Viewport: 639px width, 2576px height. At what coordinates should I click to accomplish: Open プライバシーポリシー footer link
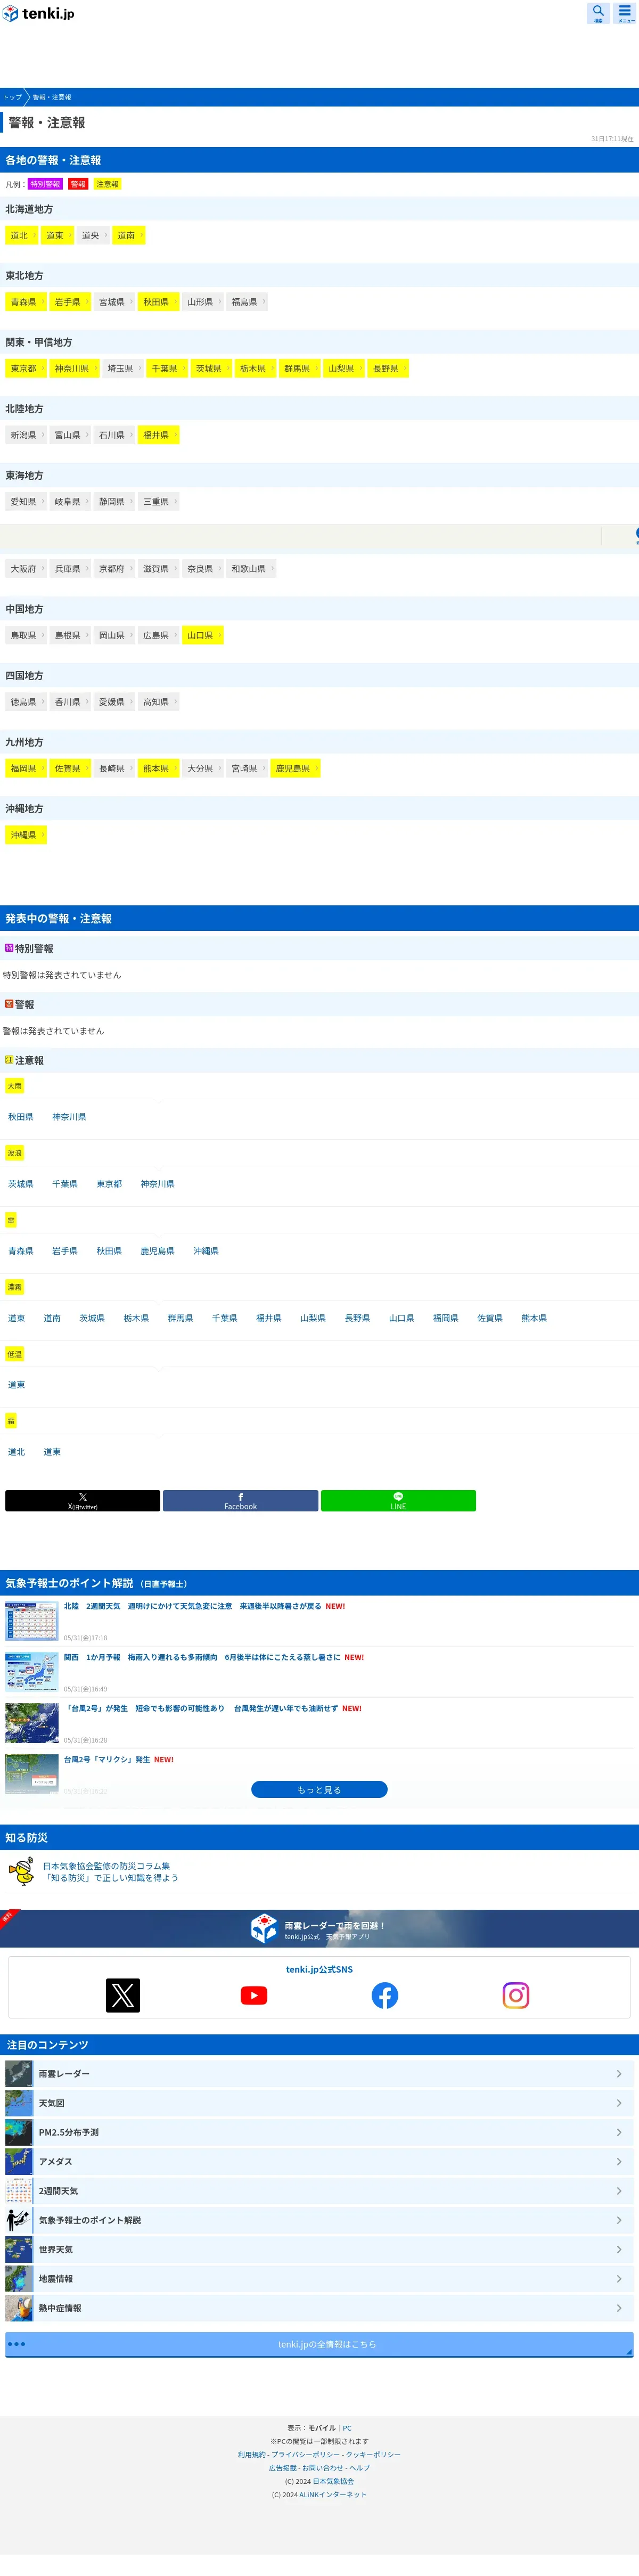[305, 2454]
